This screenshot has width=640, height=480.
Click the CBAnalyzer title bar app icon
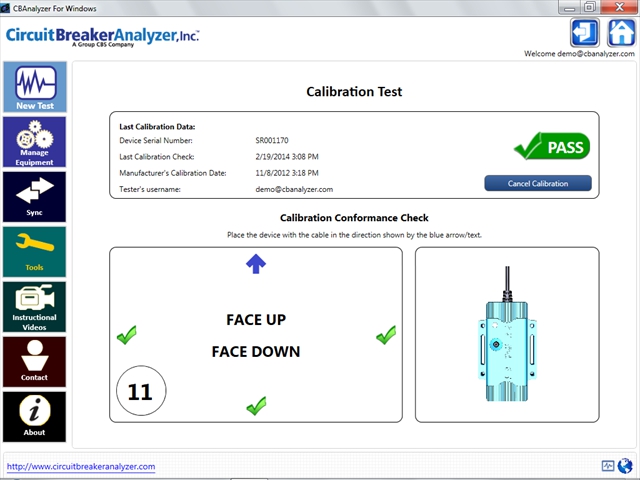tap(5, 8)
